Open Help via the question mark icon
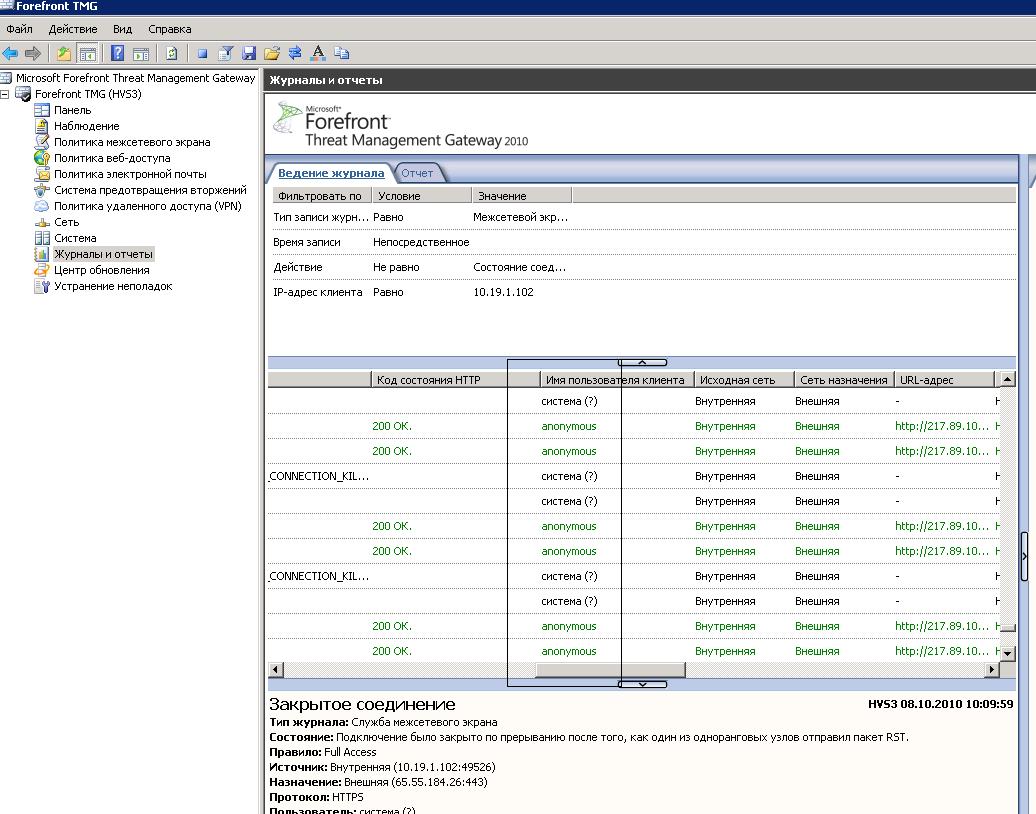The image size is (1036, 814). [118, 53]
